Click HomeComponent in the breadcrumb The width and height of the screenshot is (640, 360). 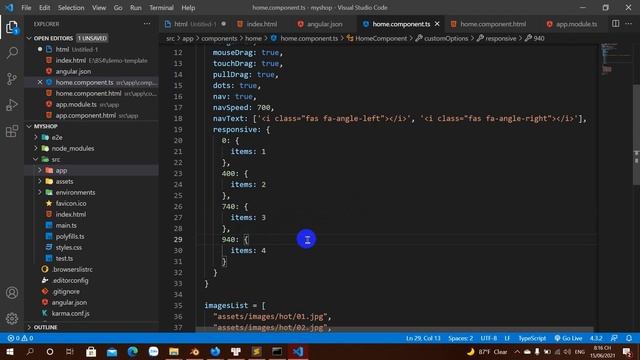[x=381, y=38]
